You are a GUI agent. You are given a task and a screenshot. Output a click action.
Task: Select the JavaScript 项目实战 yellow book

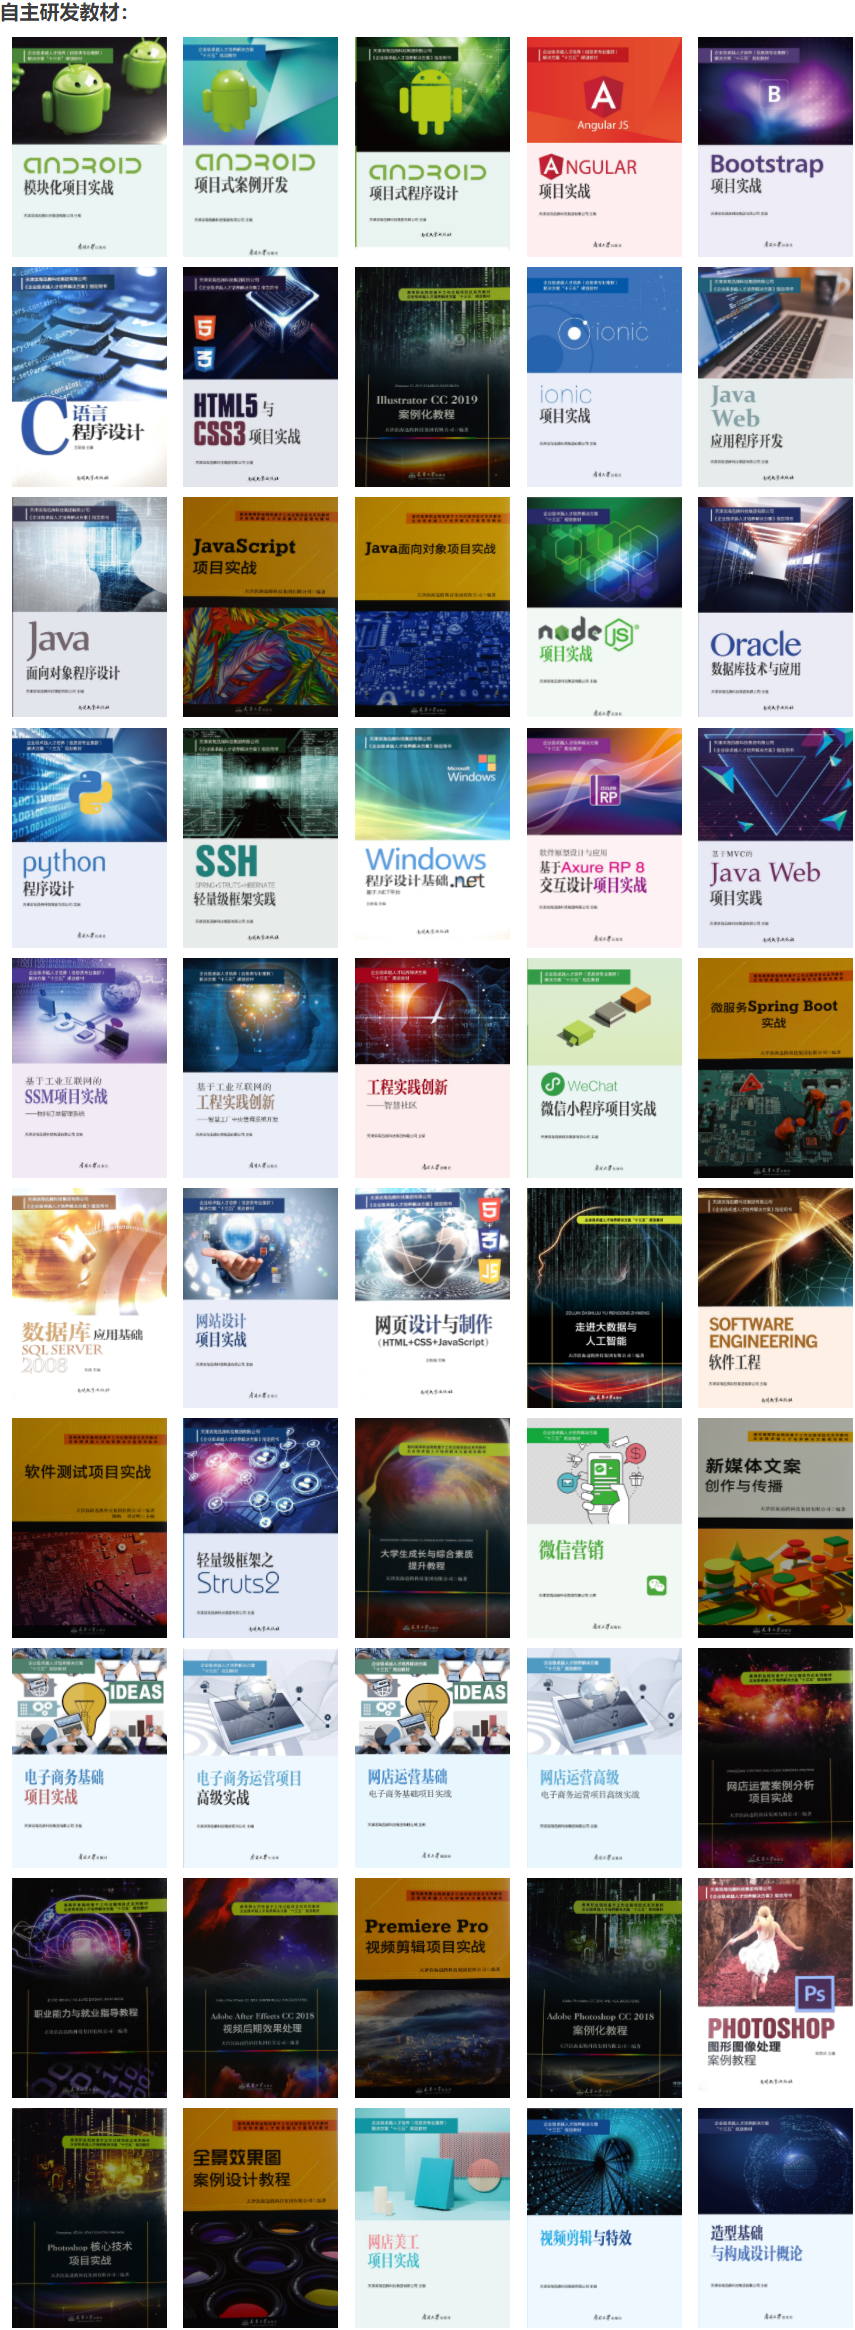[260, 607]
